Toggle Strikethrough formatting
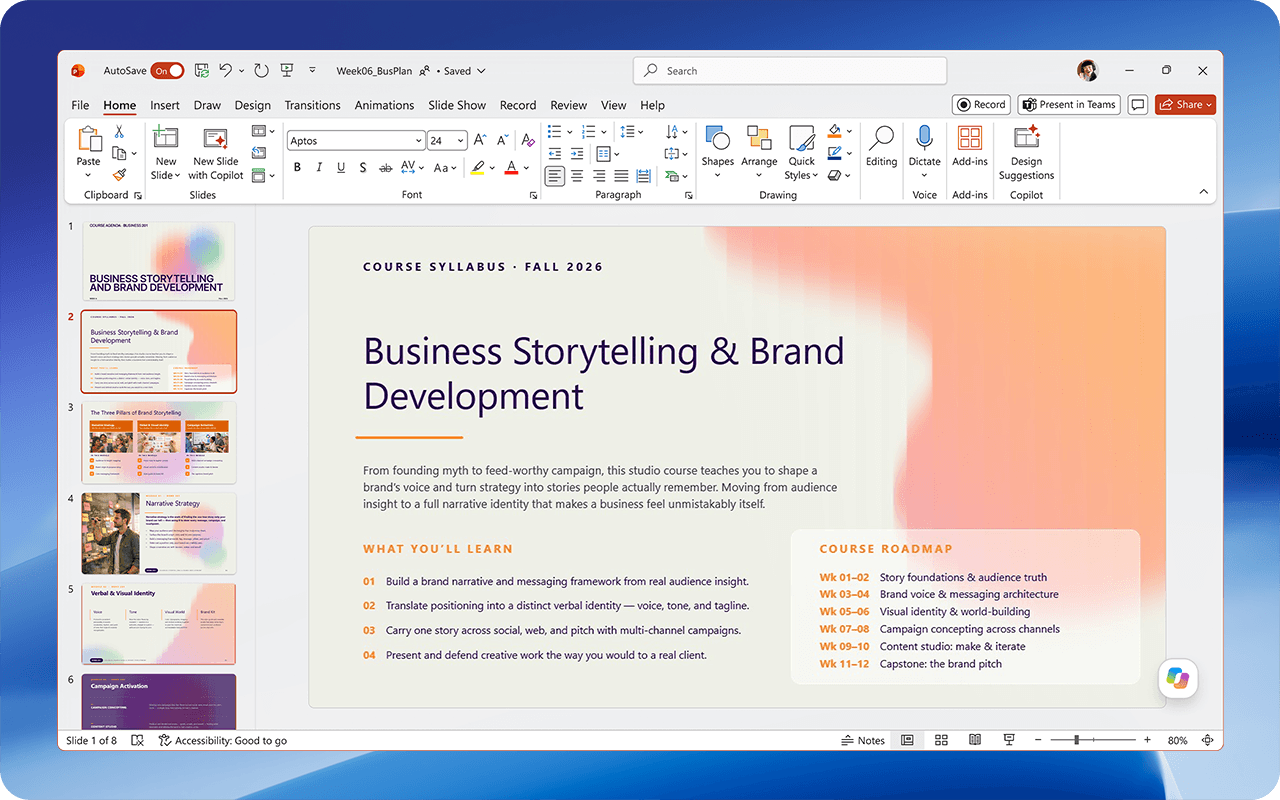 pos(386,168)
